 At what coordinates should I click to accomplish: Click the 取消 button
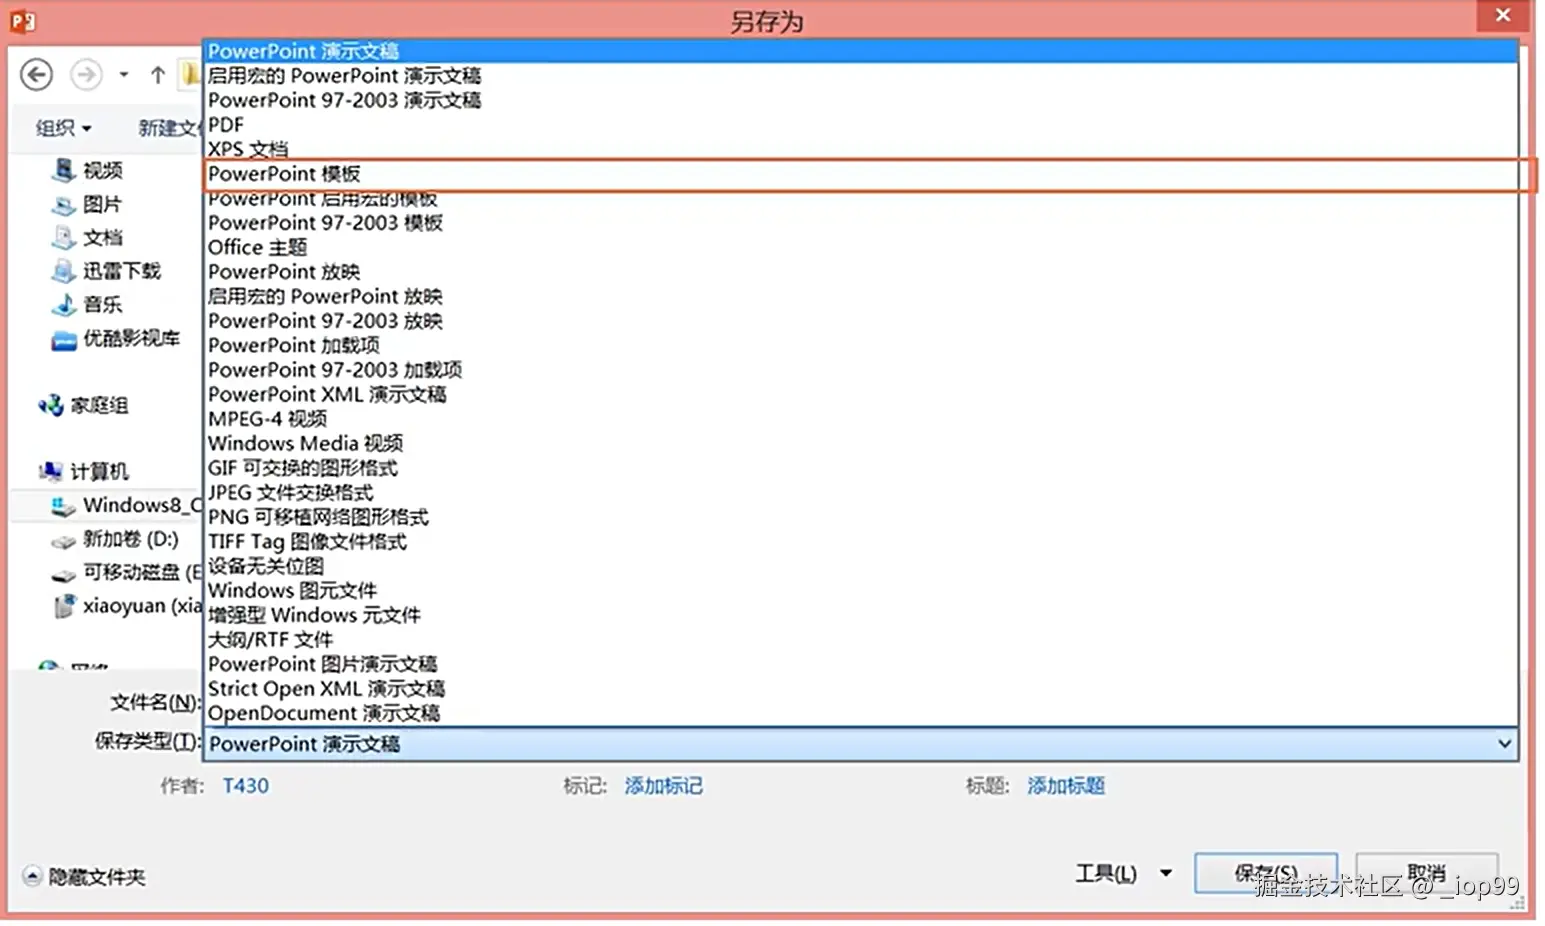tap(1426, 873)
